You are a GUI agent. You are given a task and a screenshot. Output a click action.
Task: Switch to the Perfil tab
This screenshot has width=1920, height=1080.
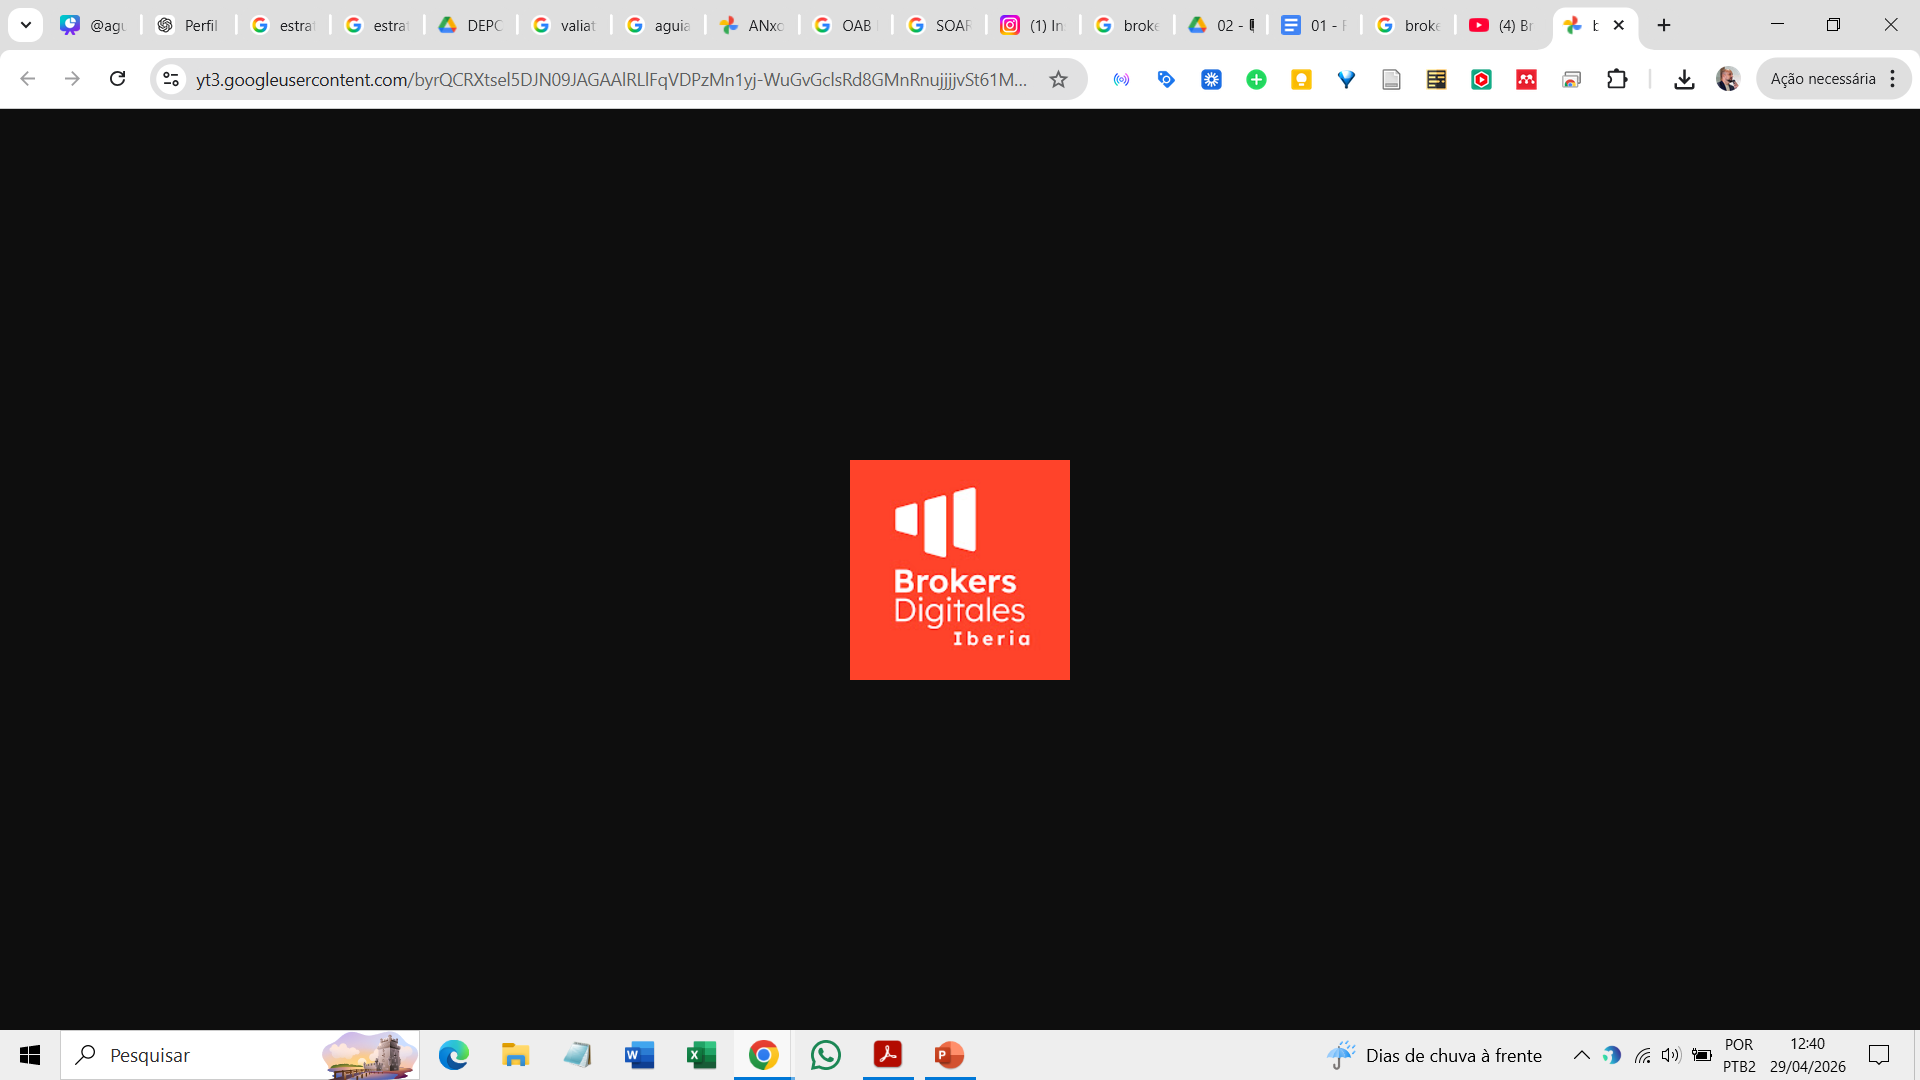(189, 25)
